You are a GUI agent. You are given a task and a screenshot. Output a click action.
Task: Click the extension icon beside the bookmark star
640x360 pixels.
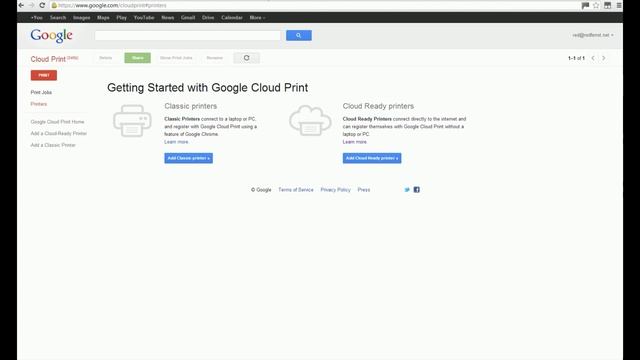[607, 5]
